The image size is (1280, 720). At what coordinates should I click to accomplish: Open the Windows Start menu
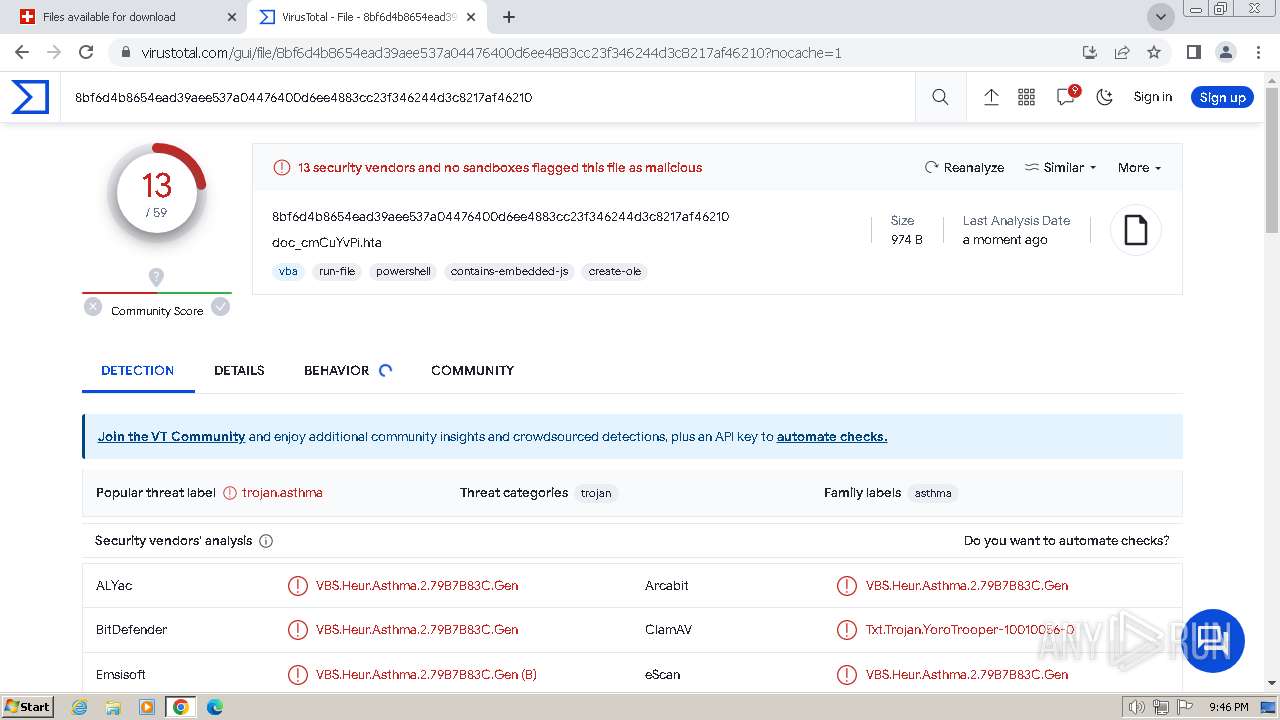click(27, 706)
